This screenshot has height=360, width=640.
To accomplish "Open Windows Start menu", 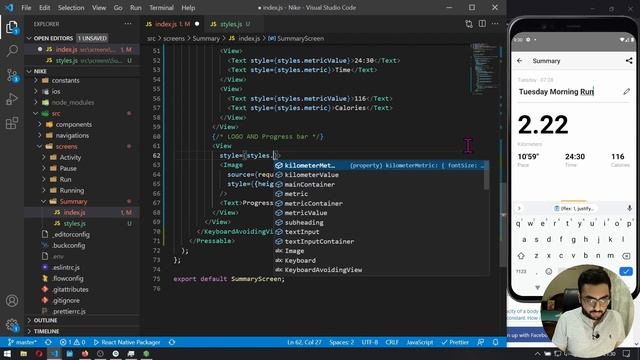I will [x=7, y=353].
